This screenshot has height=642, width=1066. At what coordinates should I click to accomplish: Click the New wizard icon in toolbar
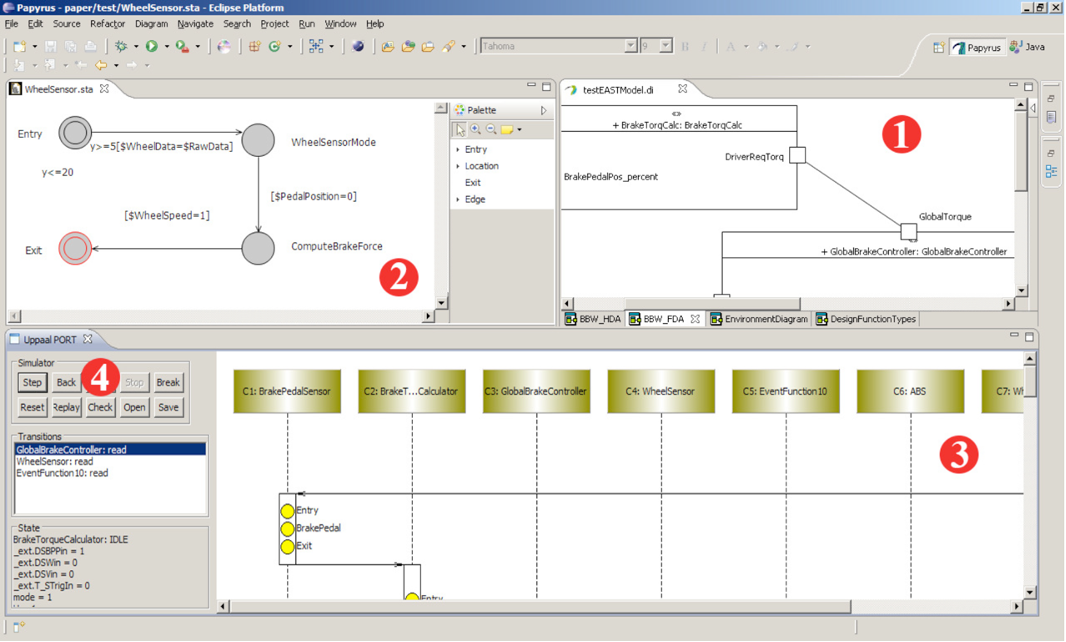point(19,46)
